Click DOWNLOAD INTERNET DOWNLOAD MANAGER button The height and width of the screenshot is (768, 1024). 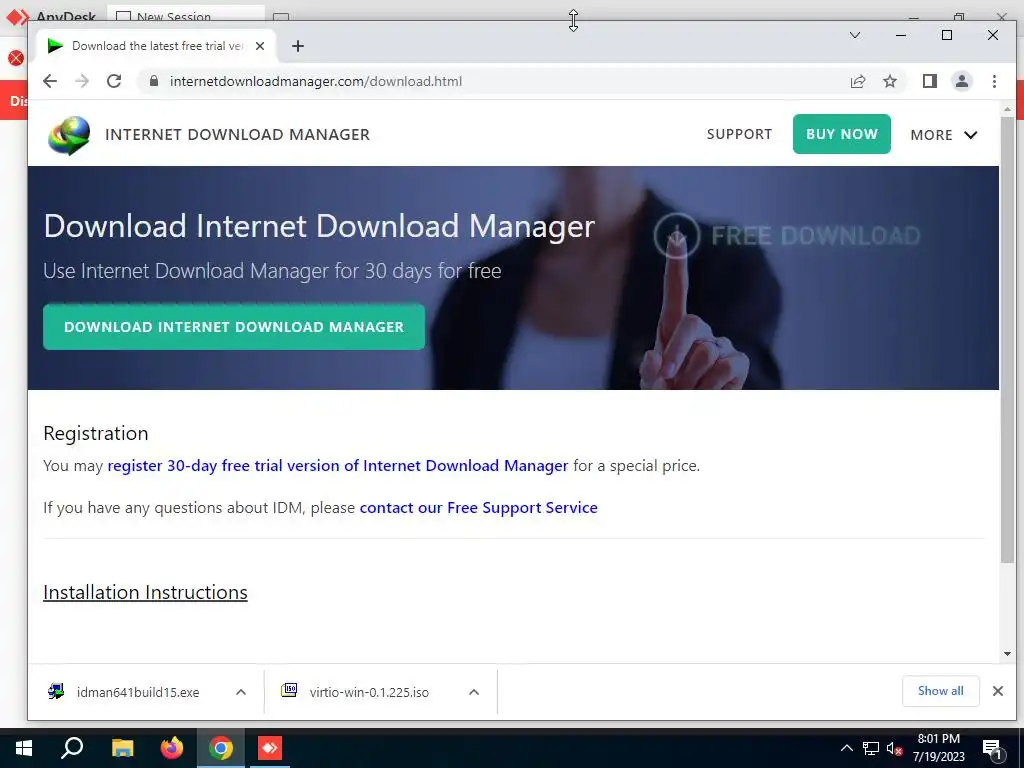tap(234, 327)
